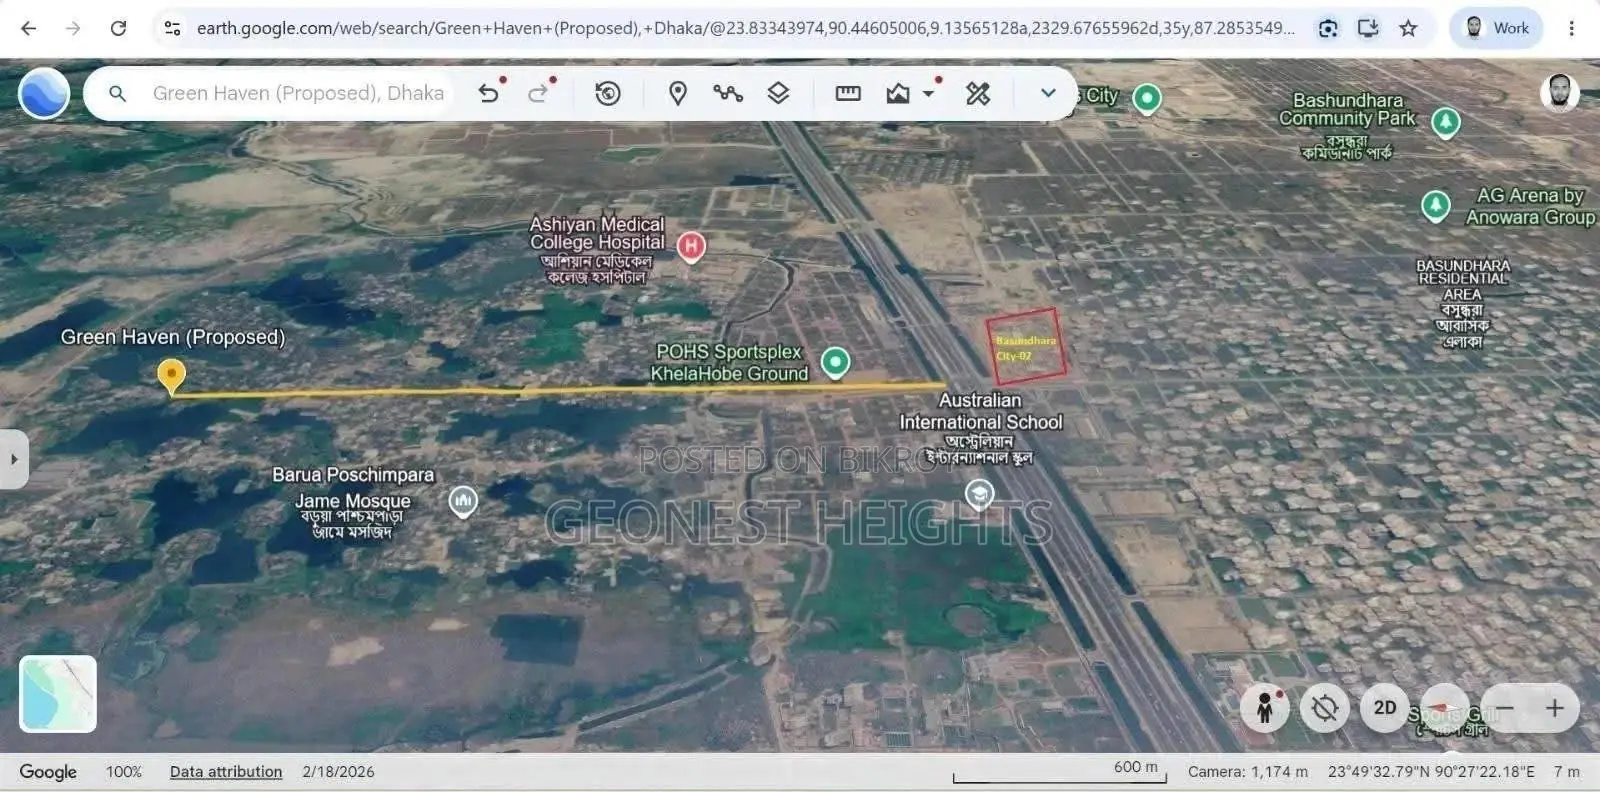Click the browser address bar URL
Screen dimensions: 1600x792
745,28
